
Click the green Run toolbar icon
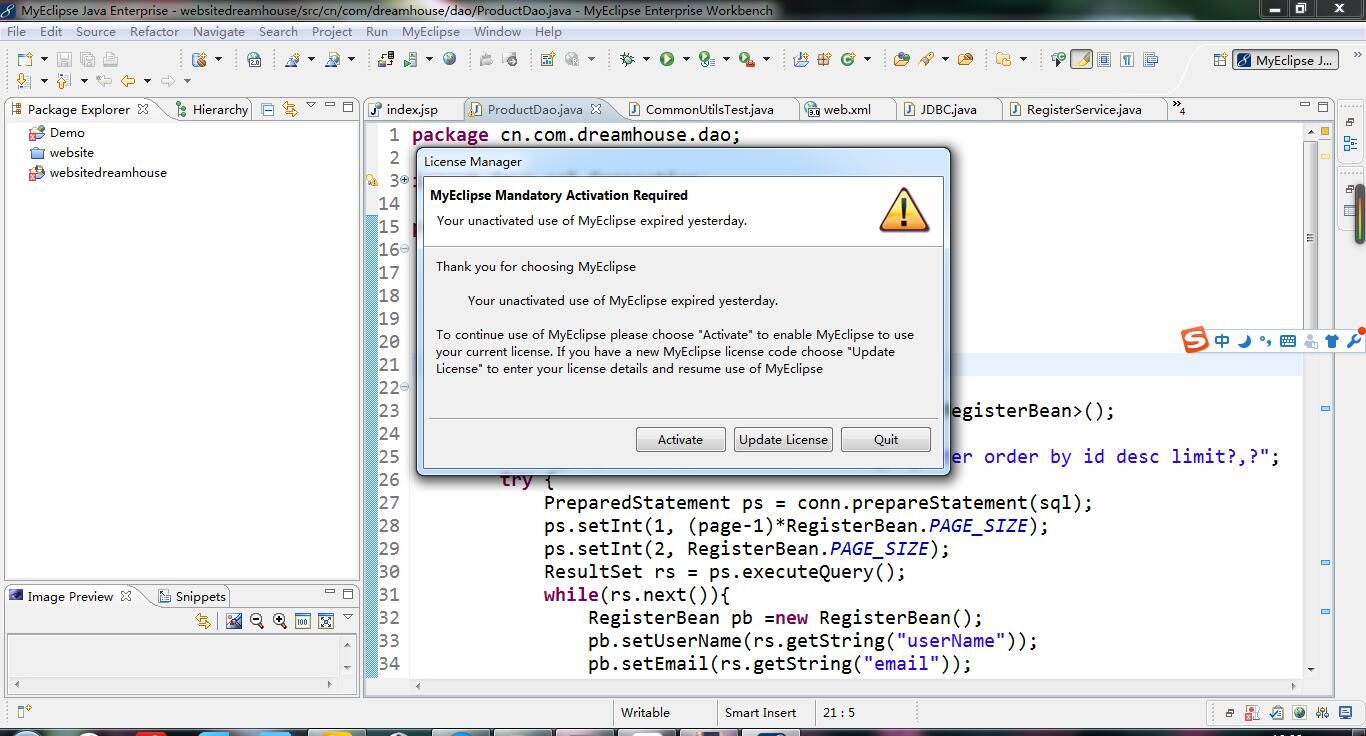(667, 60)
